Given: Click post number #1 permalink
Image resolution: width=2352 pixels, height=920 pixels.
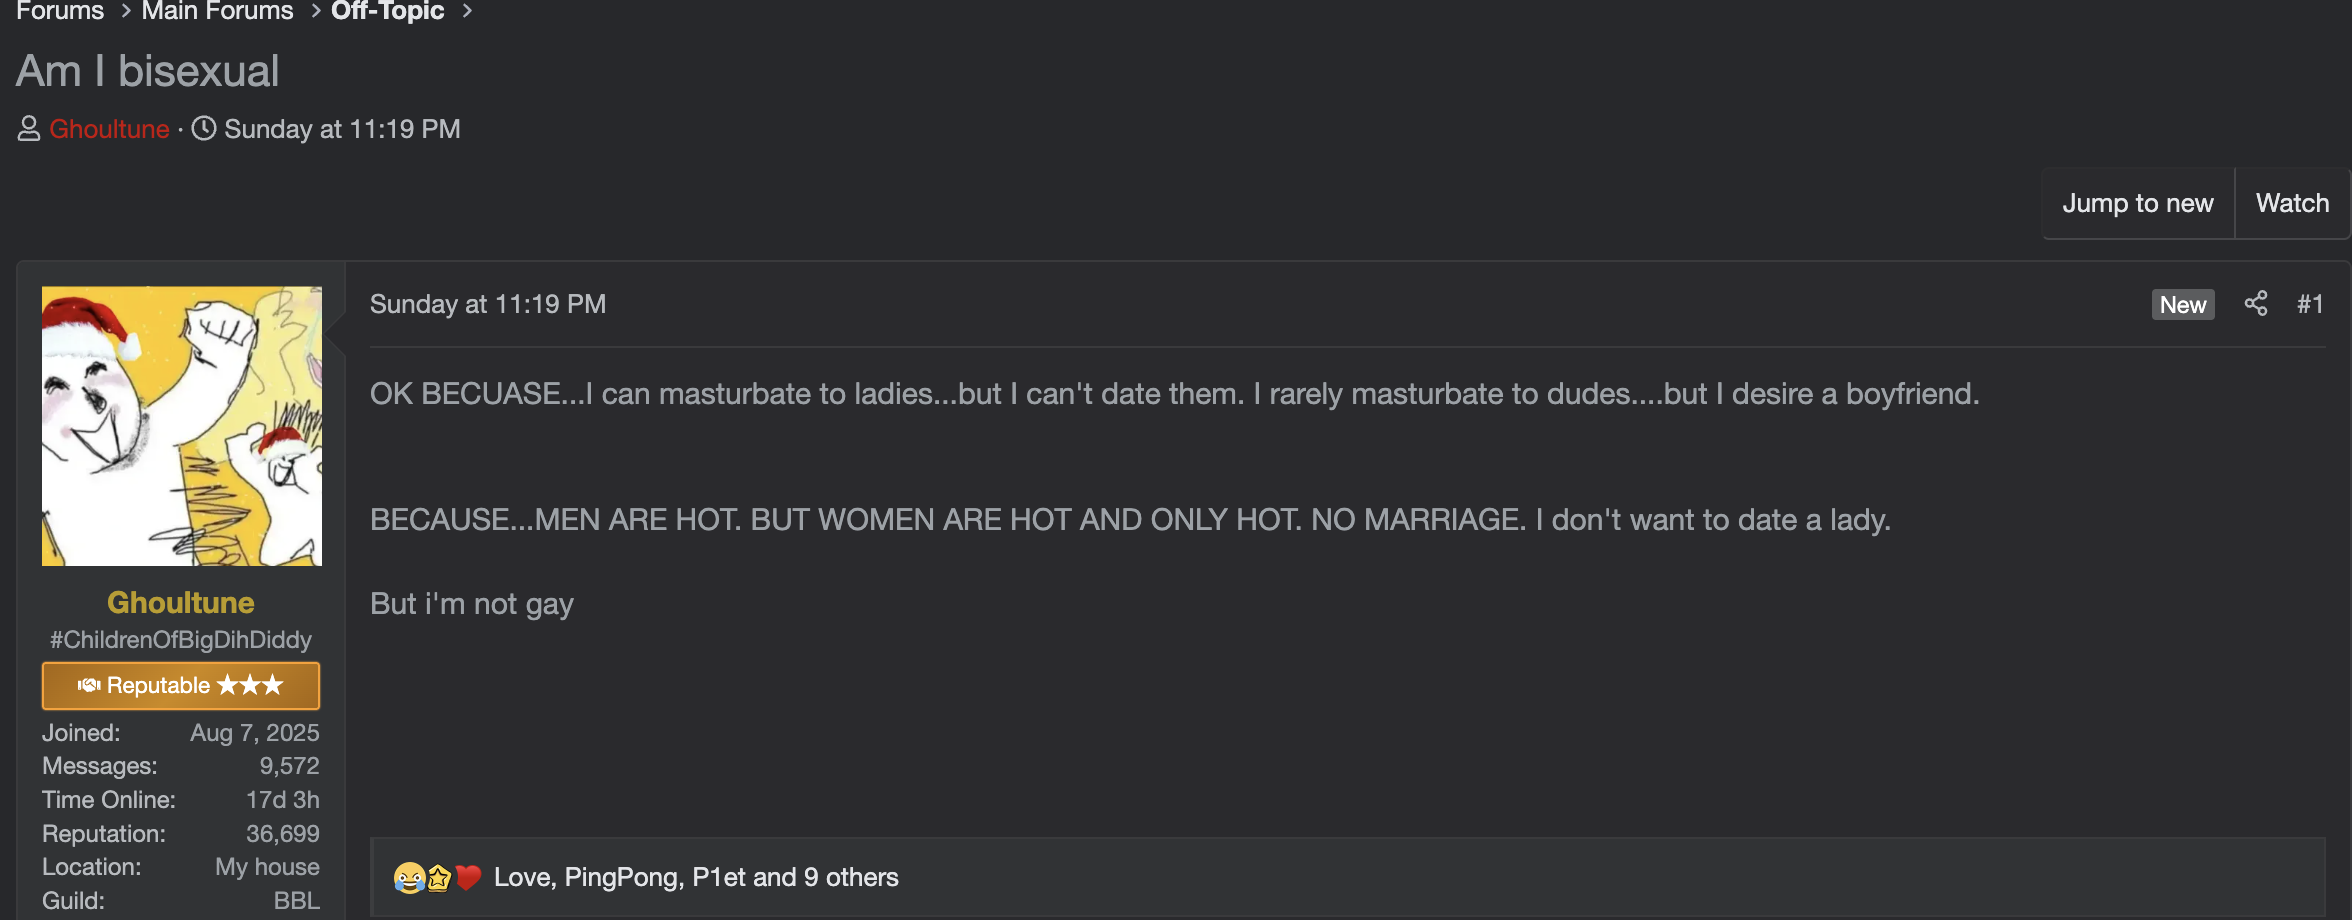Looking at the screenshot, I should coord(2309,304).
